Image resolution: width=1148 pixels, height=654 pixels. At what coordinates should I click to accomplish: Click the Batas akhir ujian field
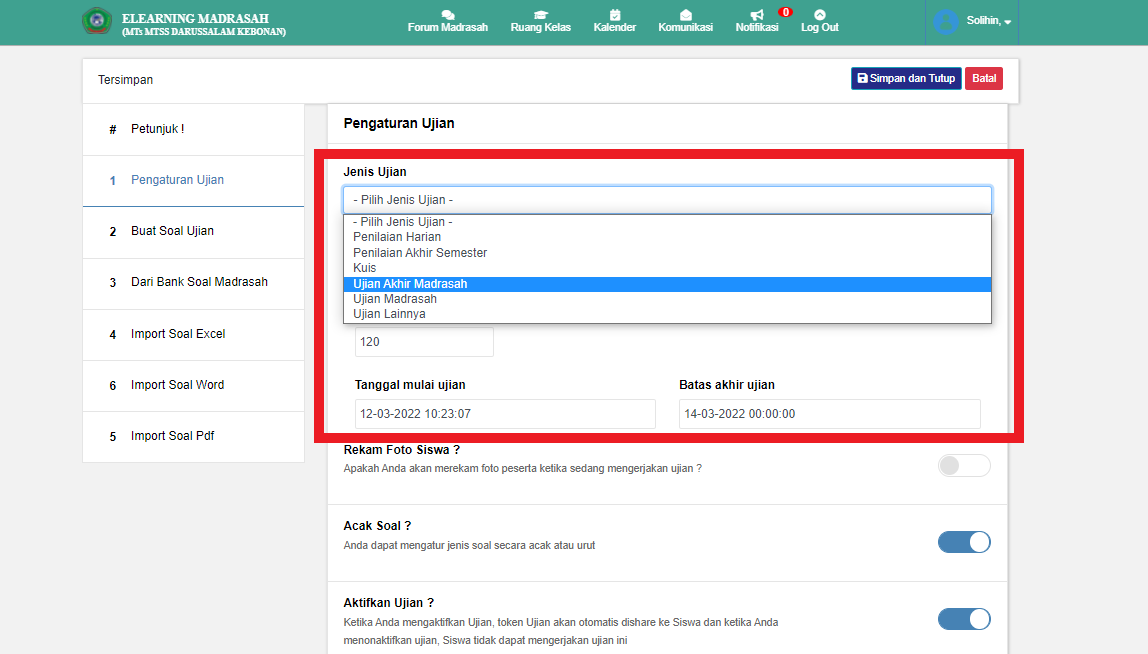click(x=829, y=414)
